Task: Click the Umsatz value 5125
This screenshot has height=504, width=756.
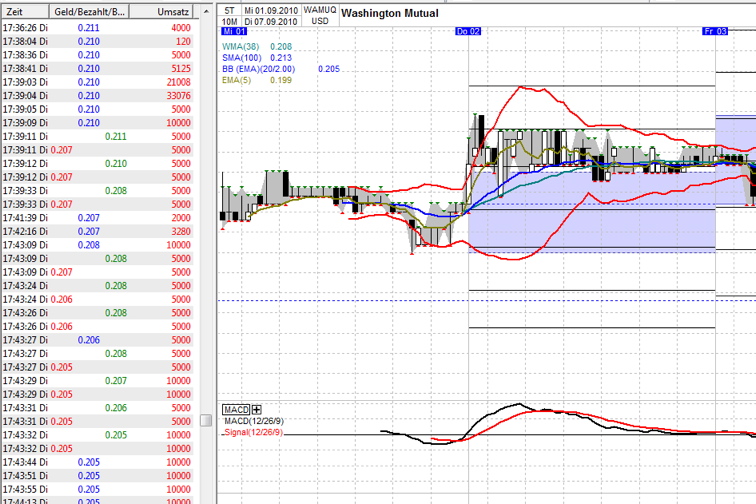Action: tap(181, 68)
